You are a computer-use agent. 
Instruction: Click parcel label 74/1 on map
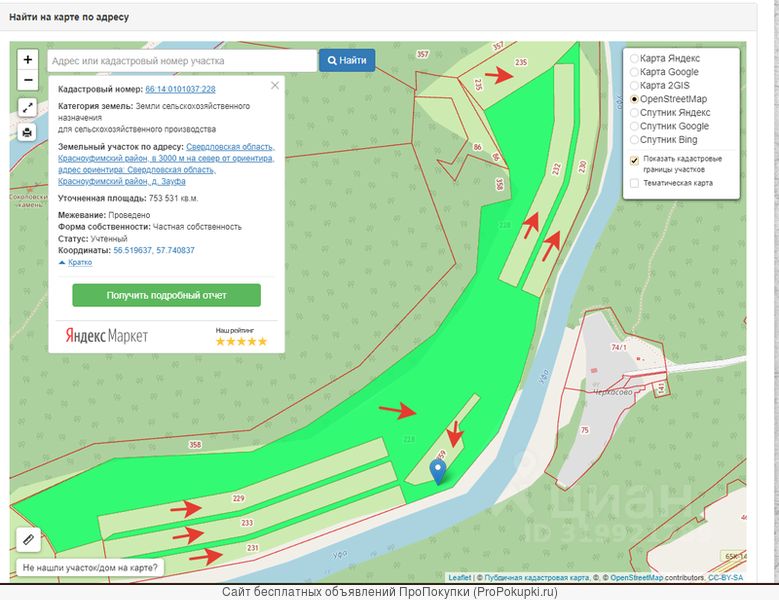619,347
